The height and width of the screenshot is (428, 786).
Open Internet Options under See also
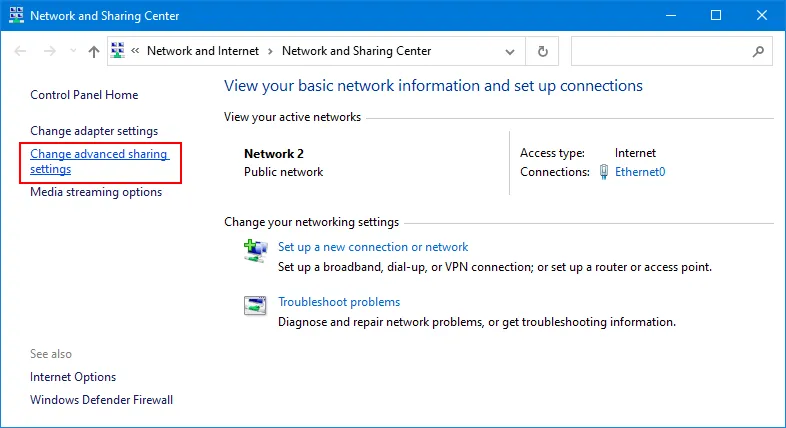coord(73,377)
